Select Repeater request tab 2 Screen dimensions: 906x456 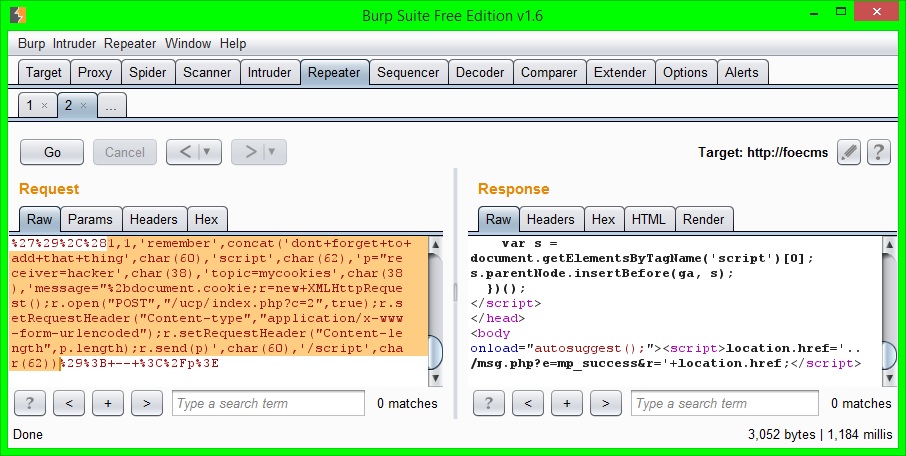tap(69, 106)
